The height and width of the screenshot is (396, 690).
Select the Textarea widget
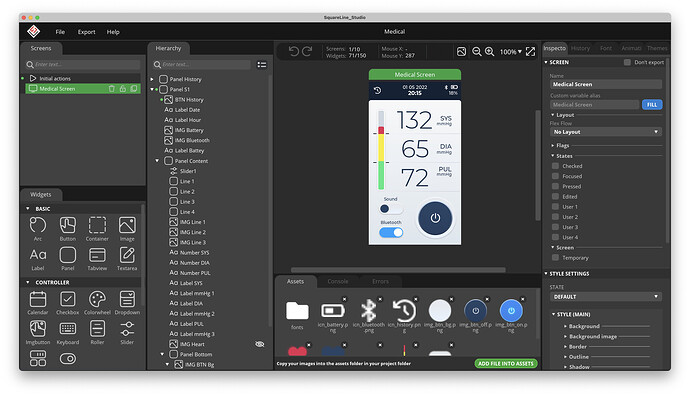click(127, 255)
